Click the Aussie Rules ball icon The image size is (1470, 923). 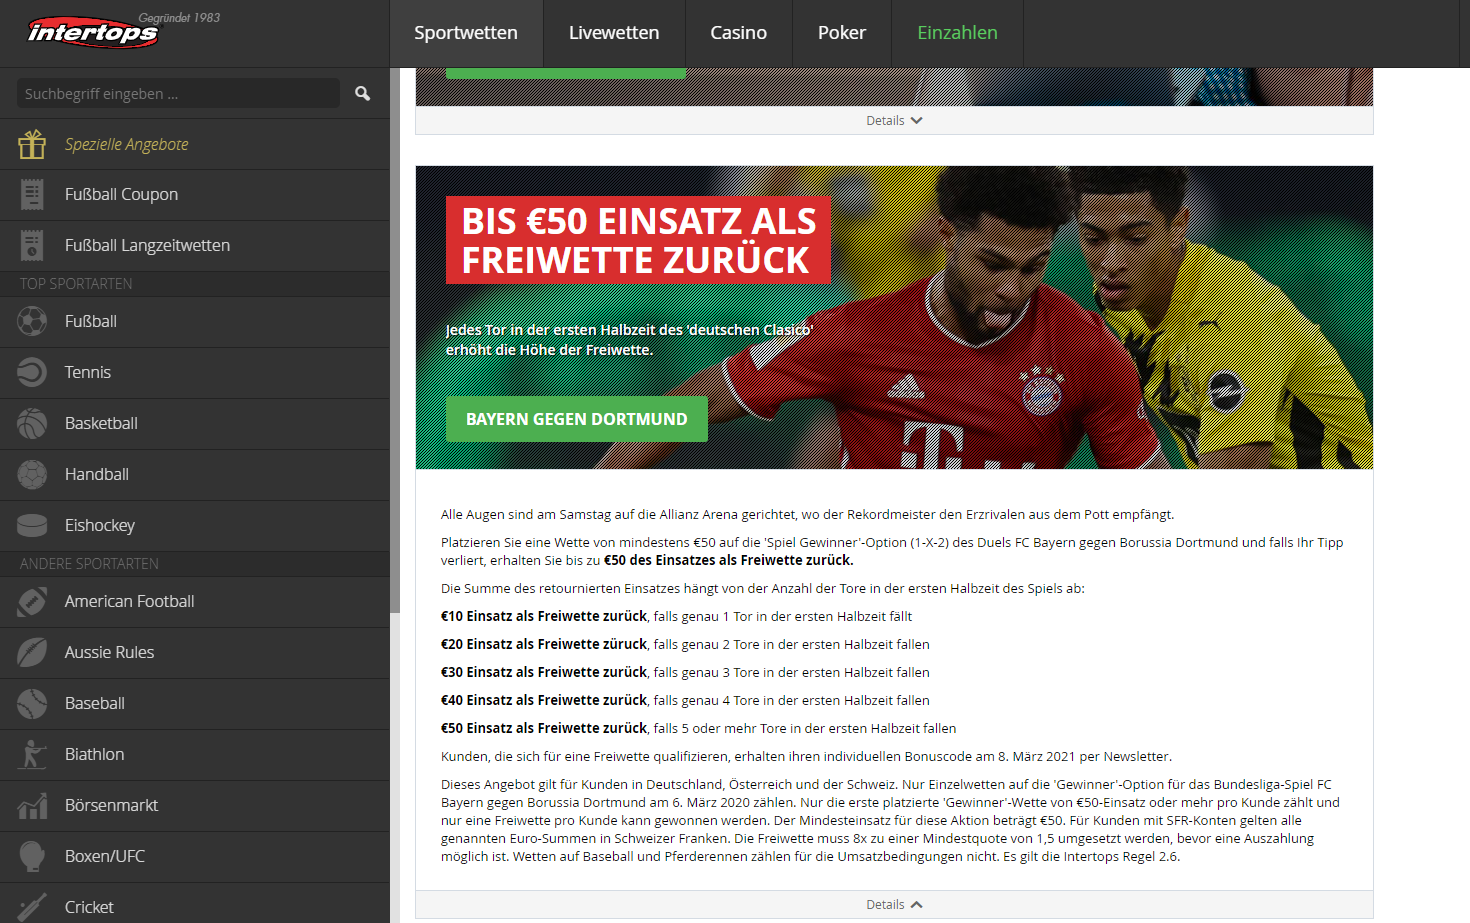click(x=32, y=652)
